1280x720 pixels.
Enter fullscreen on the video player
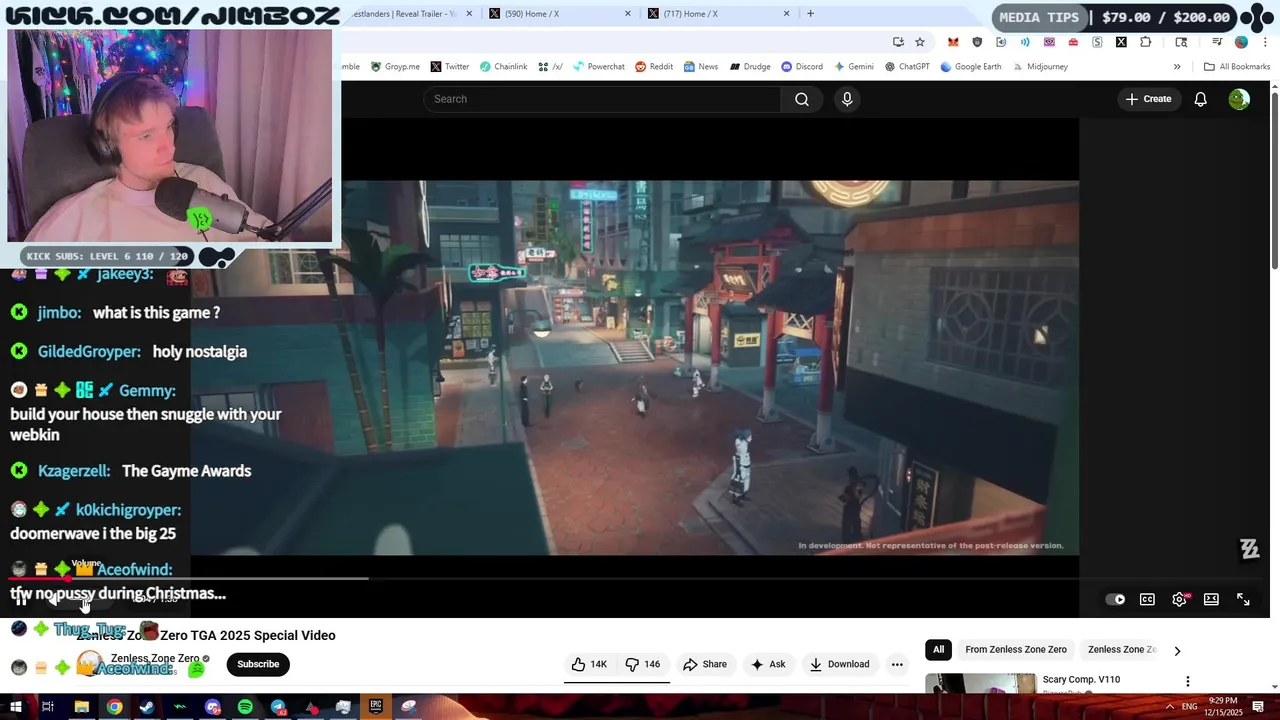pos(1243,599)
